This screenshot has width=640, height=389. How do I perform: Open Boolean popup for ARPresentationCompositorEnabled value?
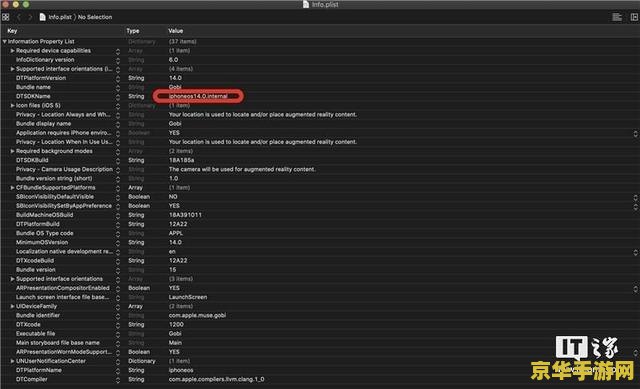635,288
